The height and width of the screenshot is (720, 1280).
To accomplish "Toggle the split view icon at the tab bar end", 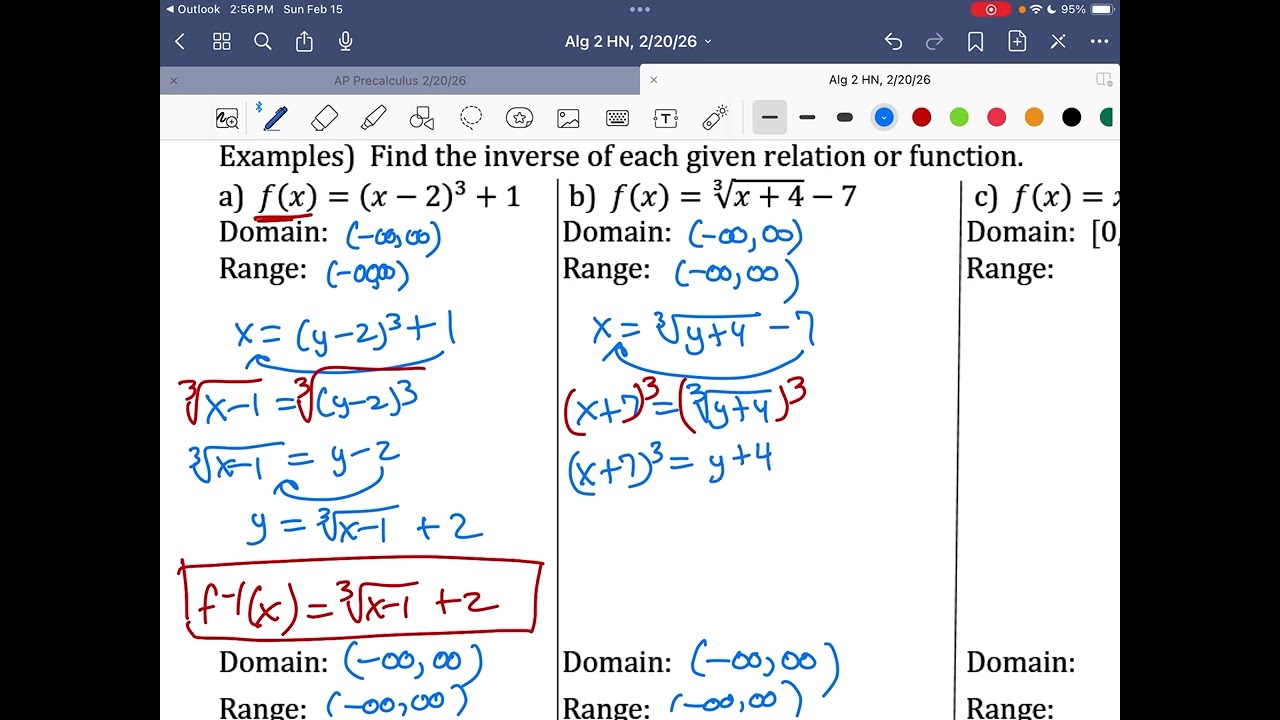I will [x=1103, y=80].
